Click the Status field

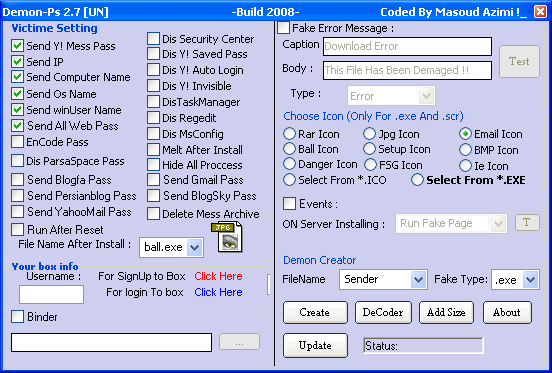pyautogui.click(x=423, y=346)
